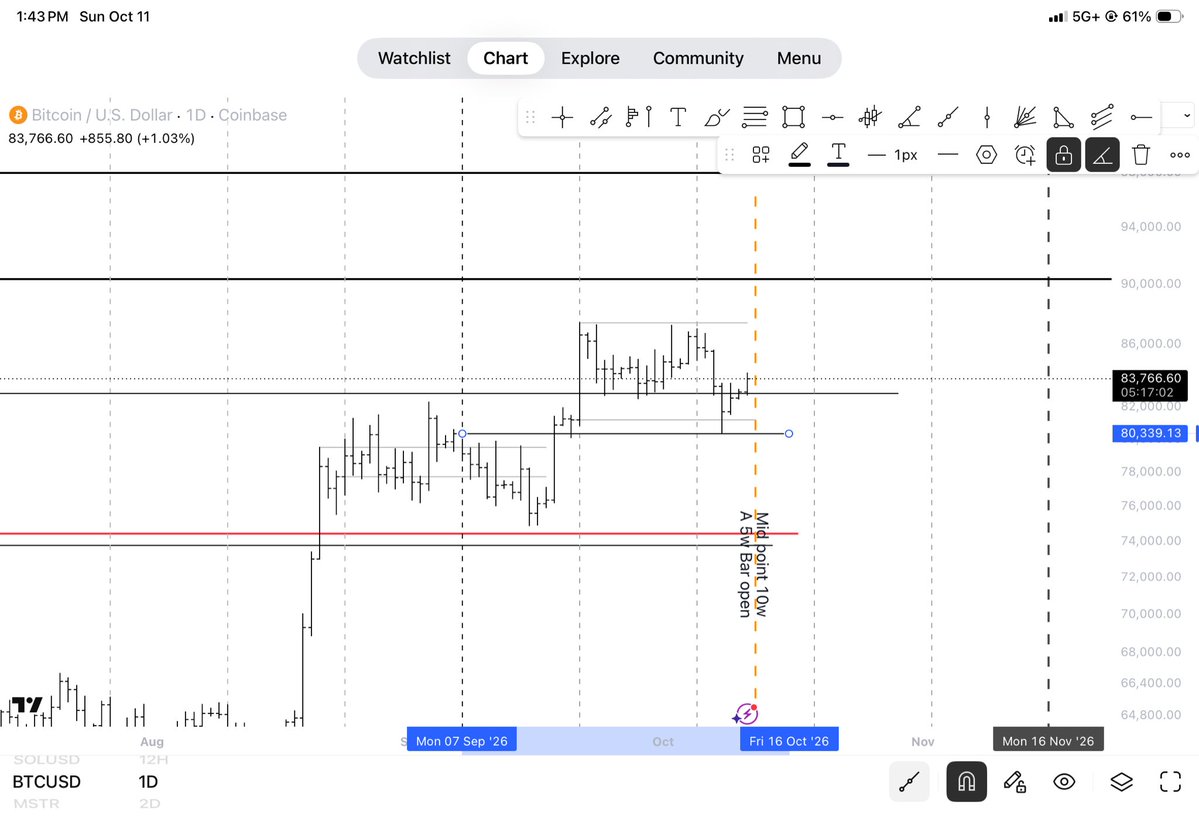The image size is (1199, 834).
Task: Pick the horizontal ray tool
Action: pos(1141,117)
